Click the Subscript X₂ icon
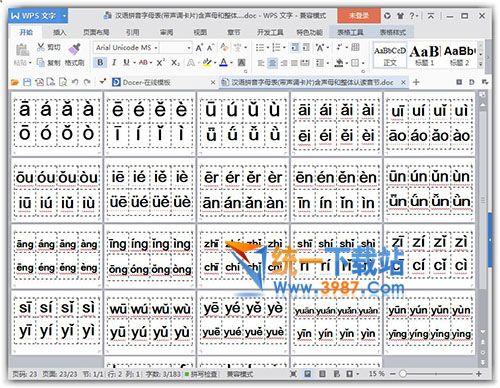Screen dimensions: 500x388 coord(175,62)
